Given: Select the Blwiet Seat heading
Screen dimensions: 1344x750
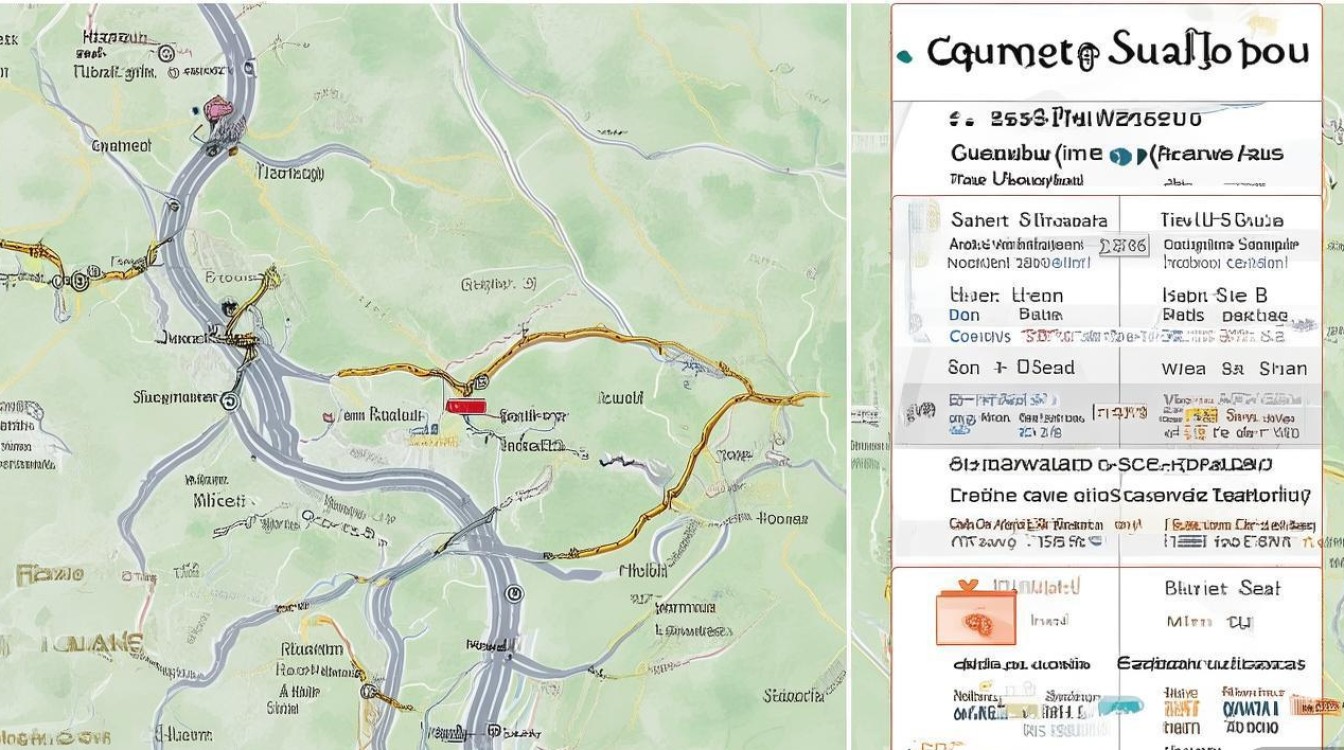Looking at the screenshot, I should (x=1222, y=589).
